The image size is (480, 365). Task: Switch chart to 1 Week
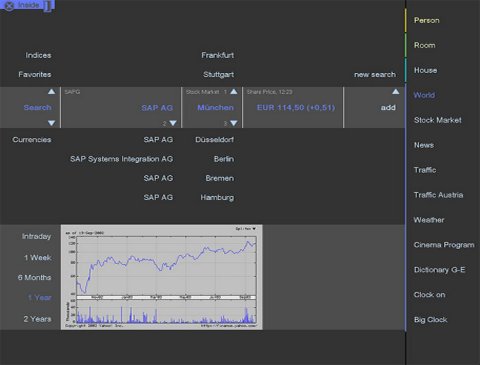(x=38, y=258)
